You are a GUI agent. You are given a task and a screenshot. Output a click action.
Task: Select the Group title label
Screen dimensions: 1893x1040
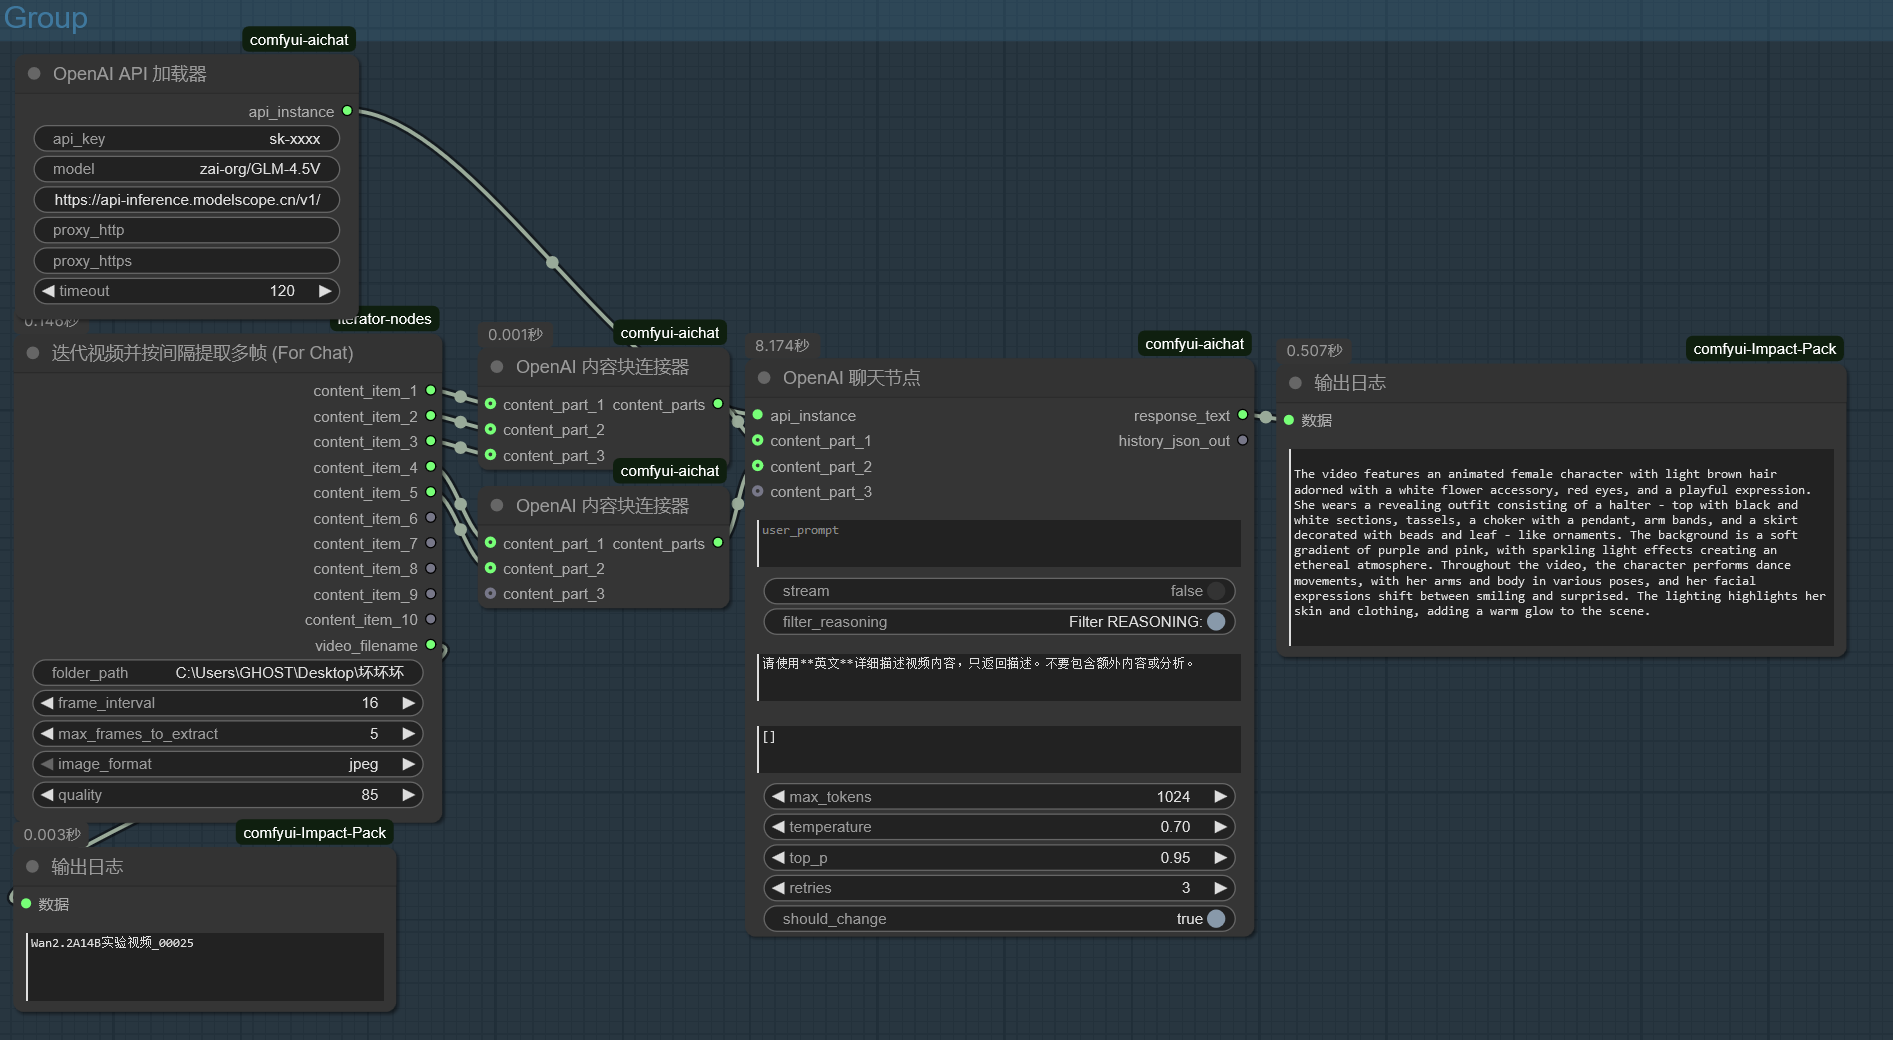(45, 17)
